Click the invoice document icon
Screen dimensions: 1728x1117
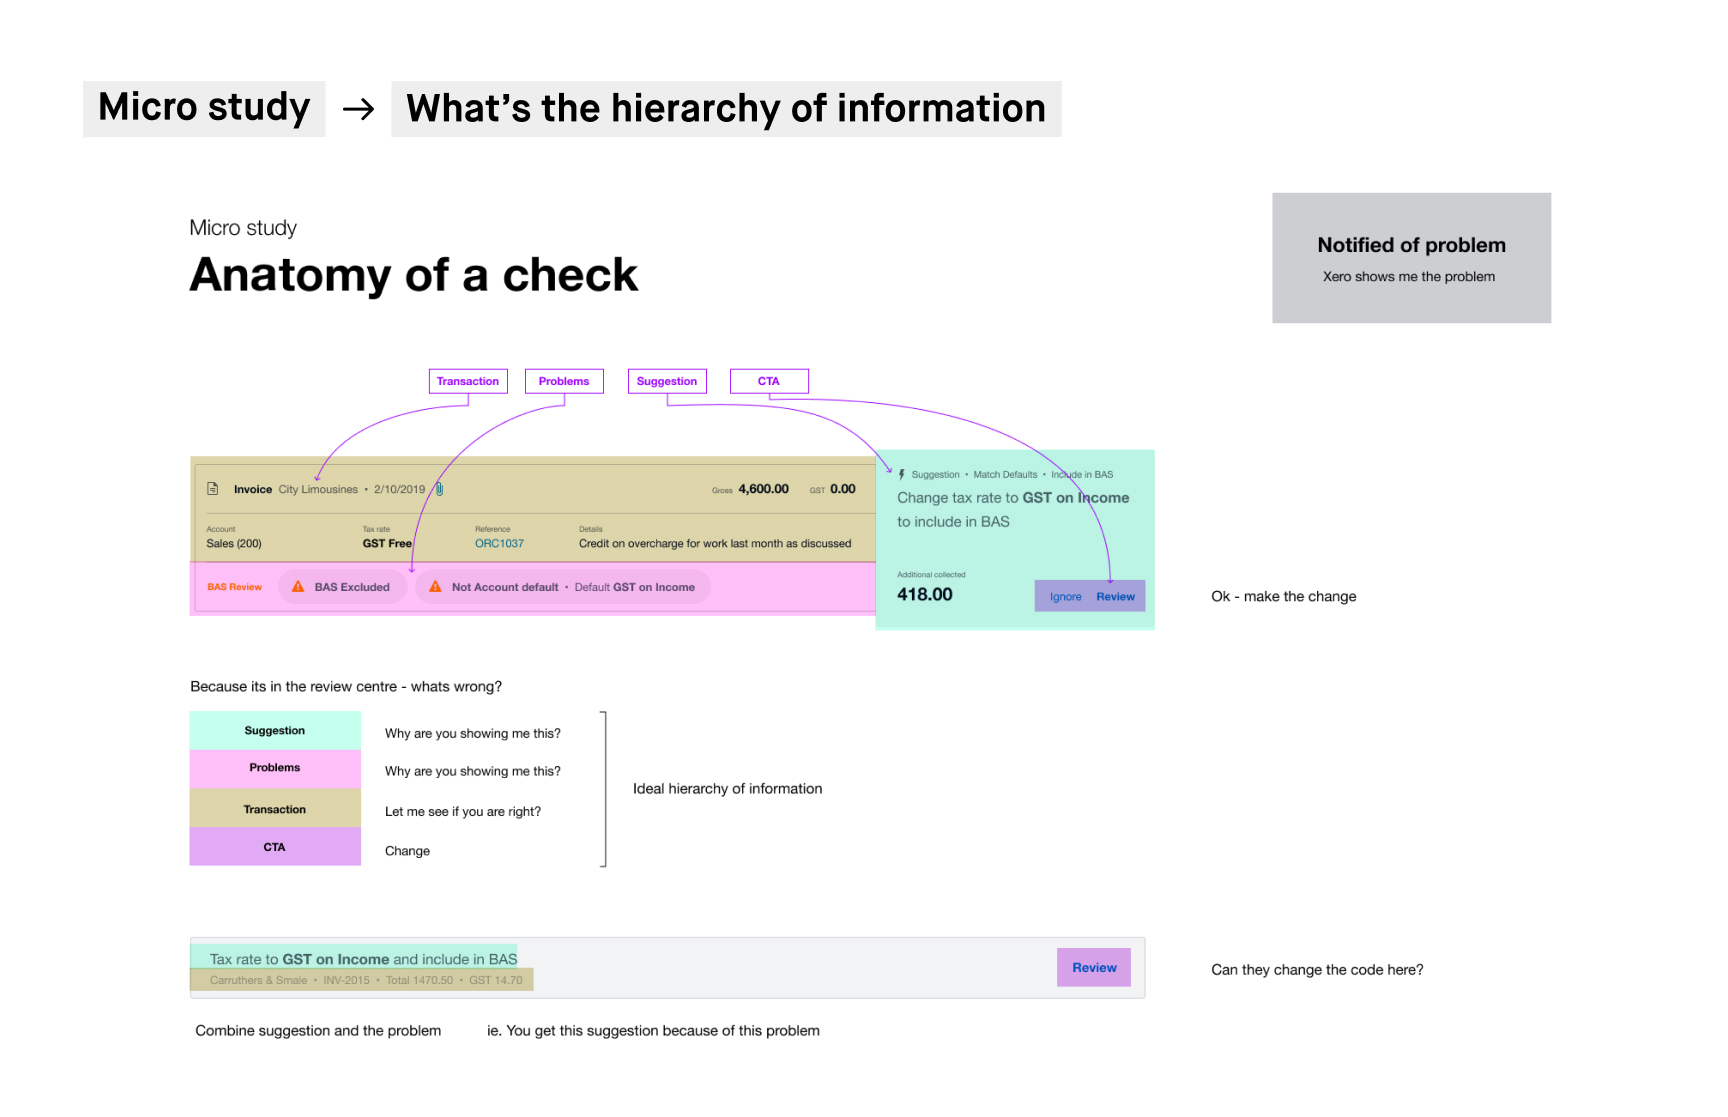click(x=213, y=489)
